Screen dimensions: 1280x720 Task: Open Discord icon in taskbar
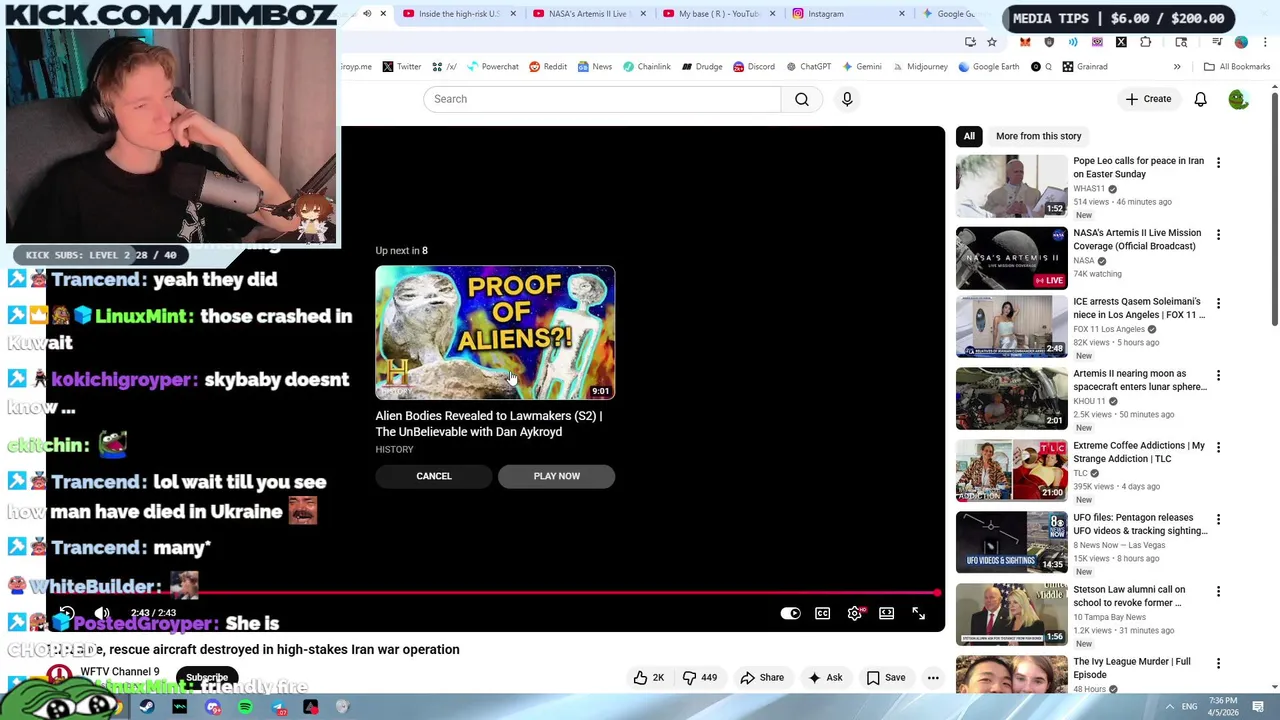(213, 707)
